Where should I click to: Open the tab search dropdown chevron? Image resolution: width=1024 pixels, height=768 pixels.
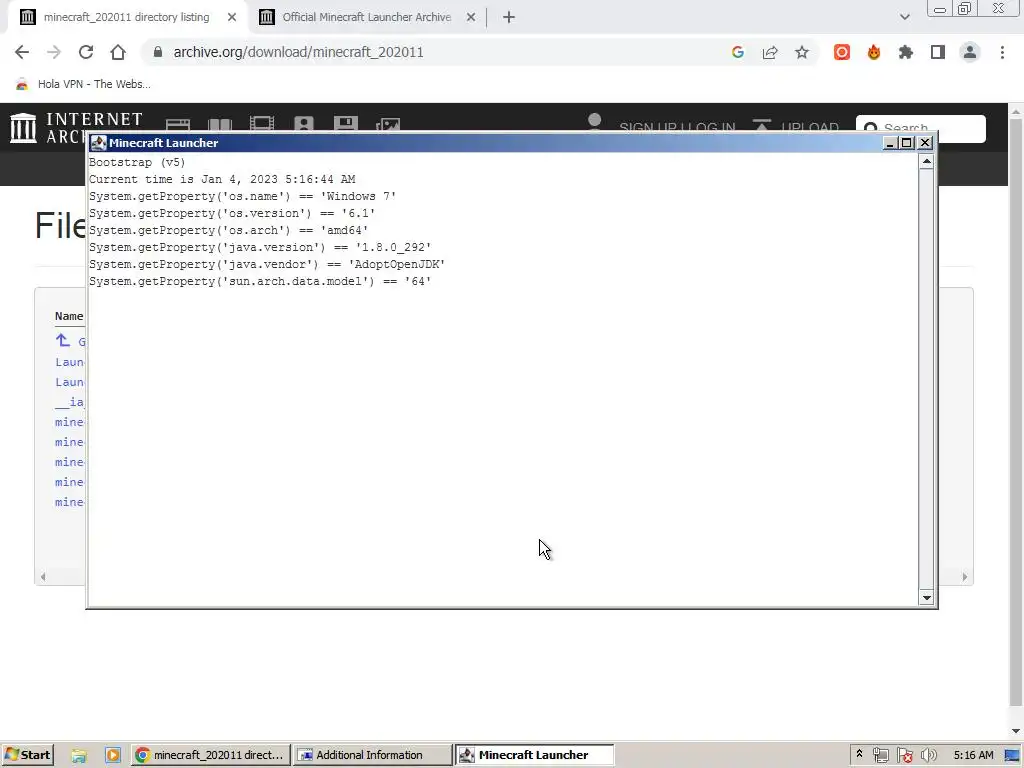(x=904, y=18)
